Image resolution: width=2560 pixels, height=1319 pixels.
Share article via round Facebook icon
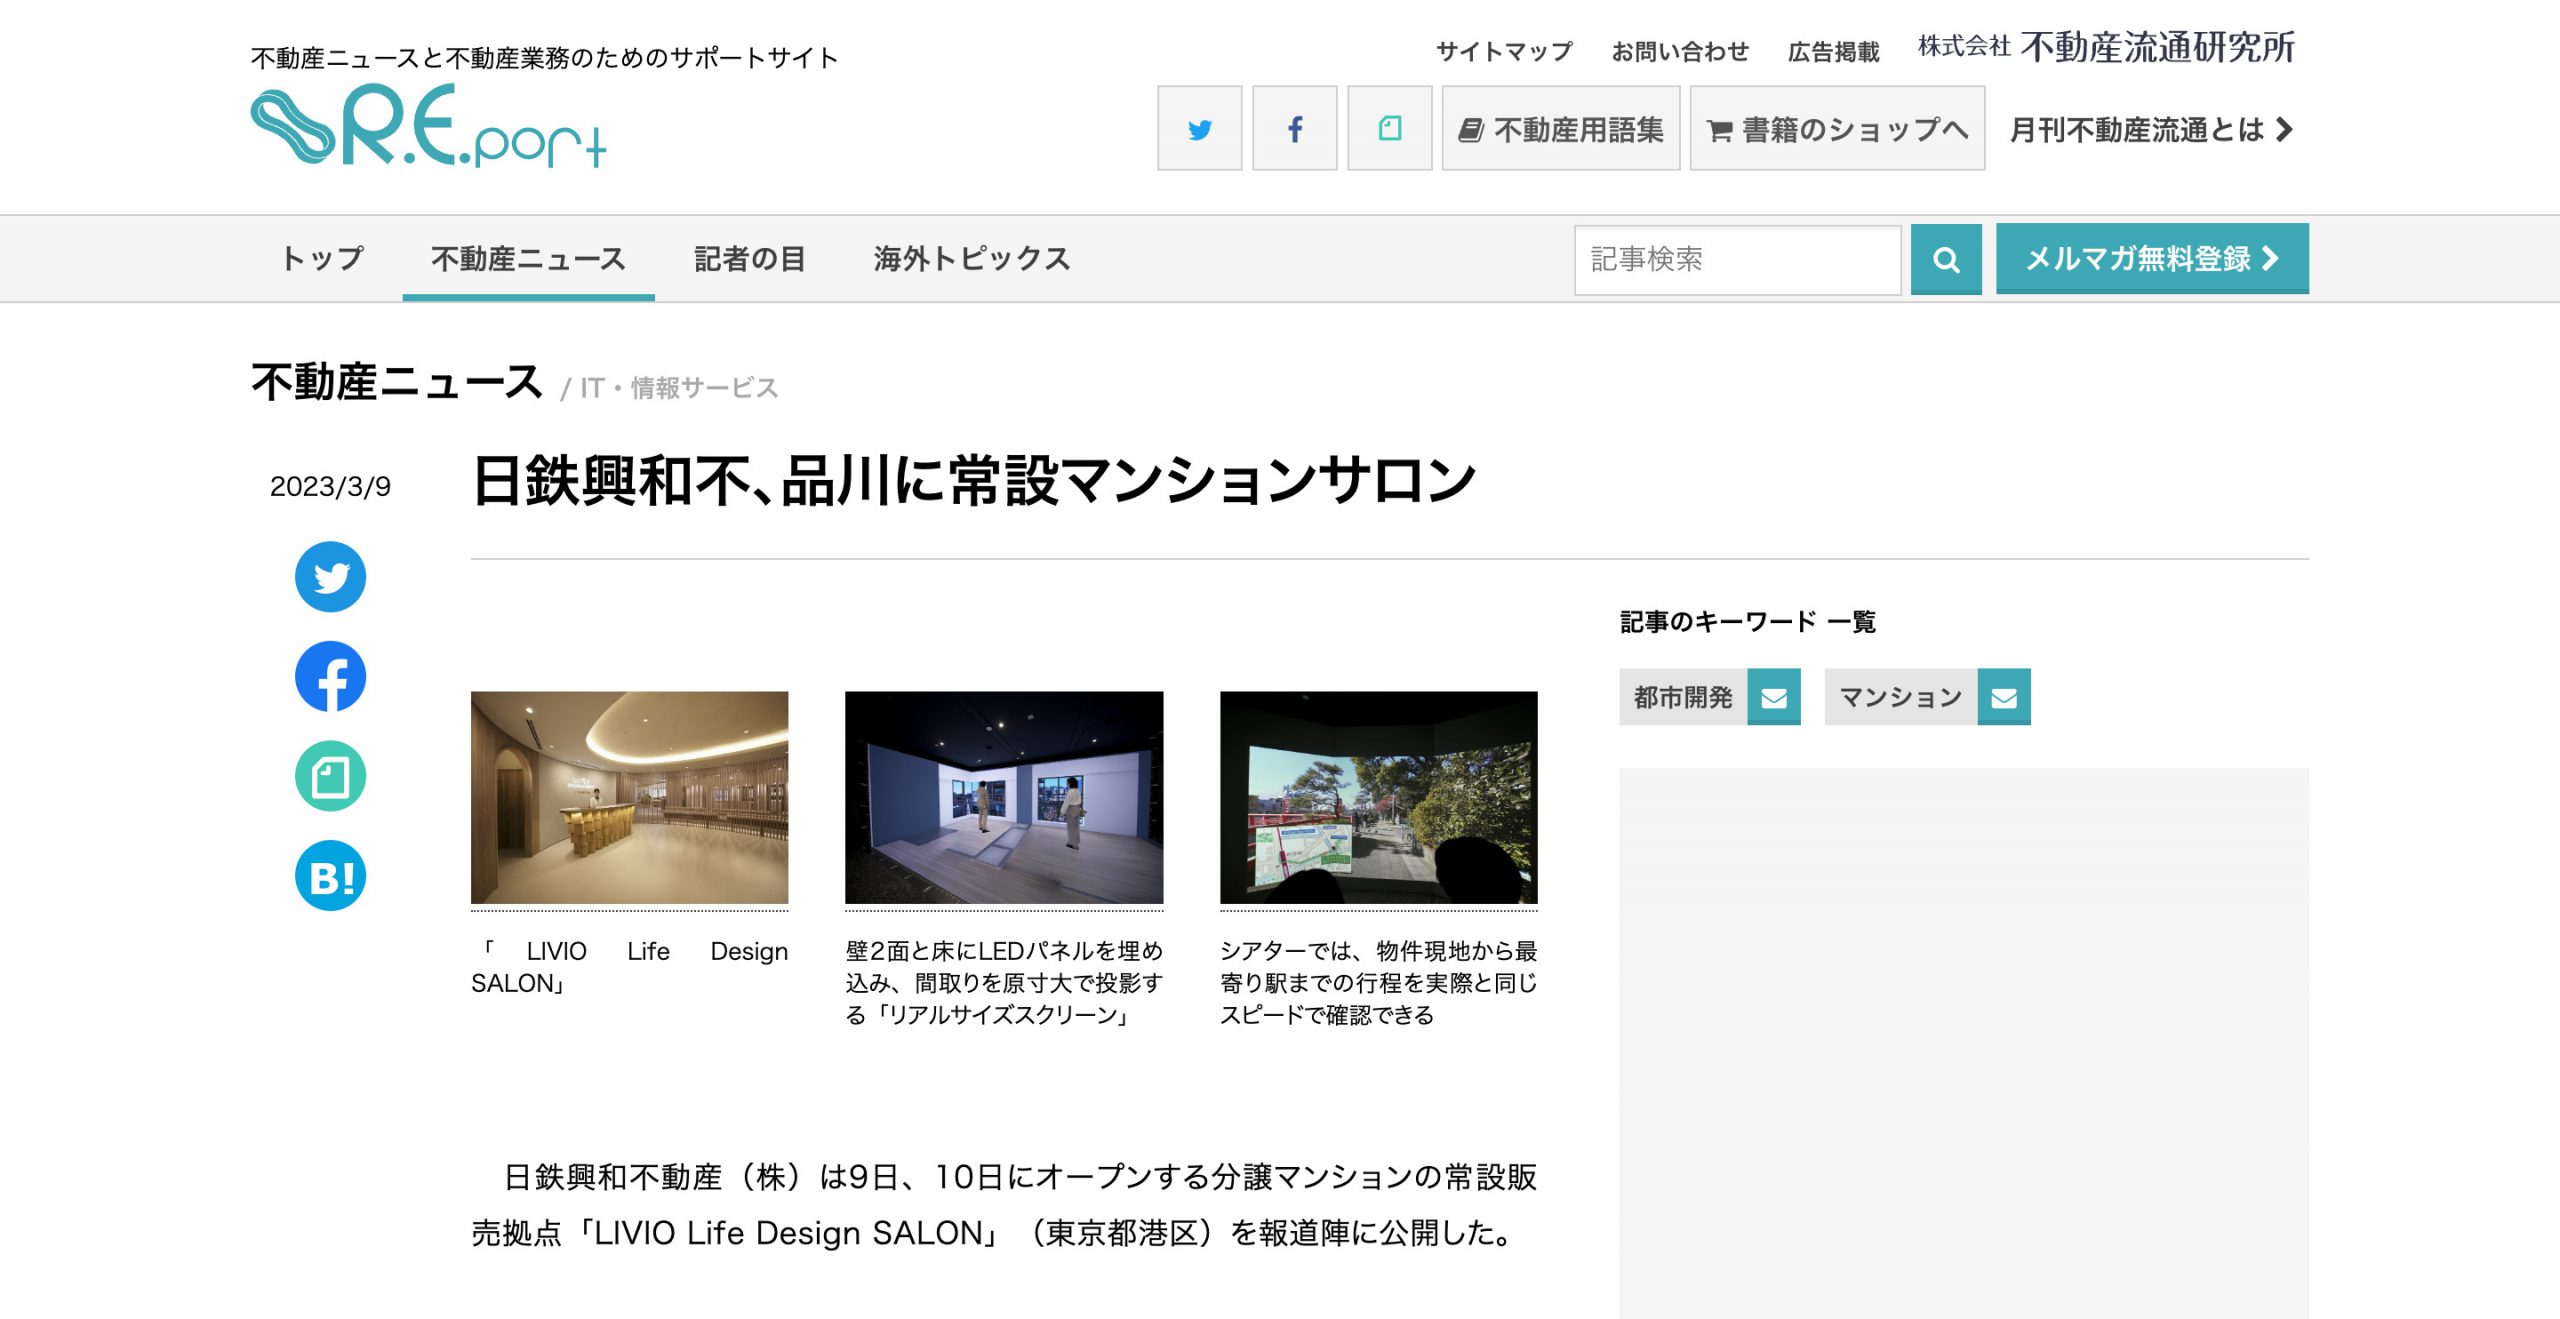330,677
